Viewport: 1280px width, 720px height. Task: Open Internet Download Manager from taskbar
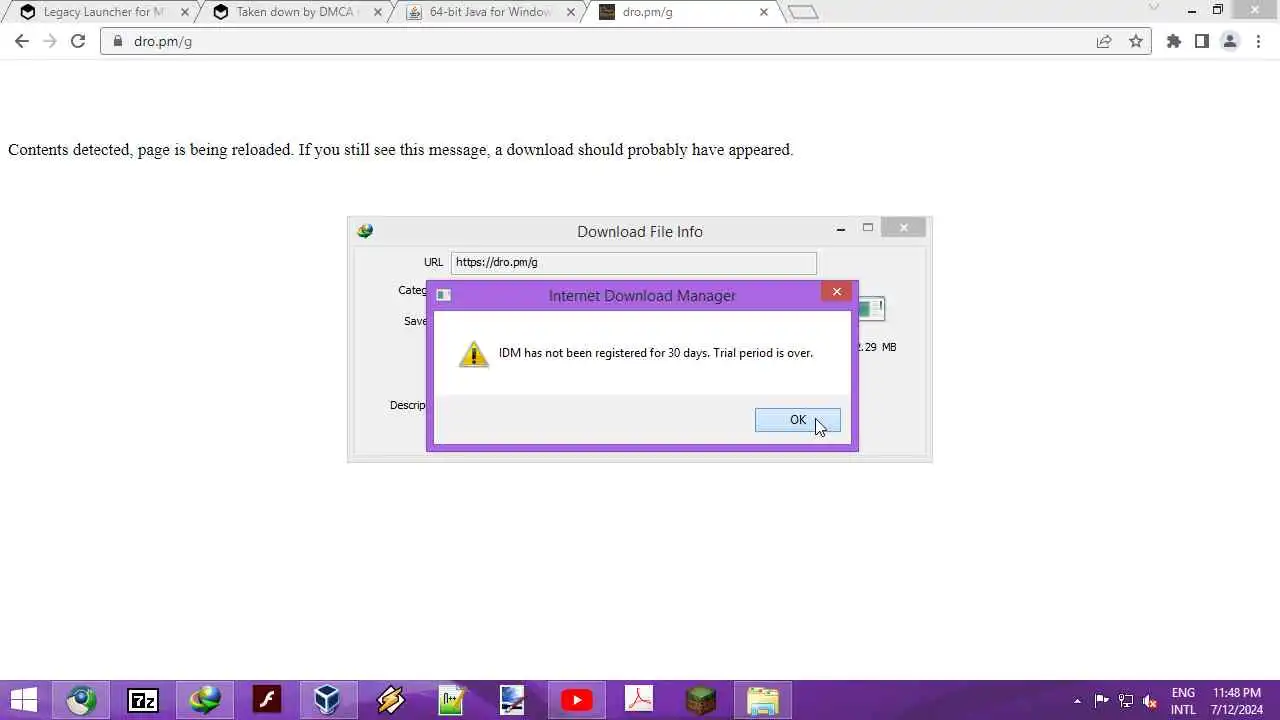pyautogui.click(x=205, y=700)
